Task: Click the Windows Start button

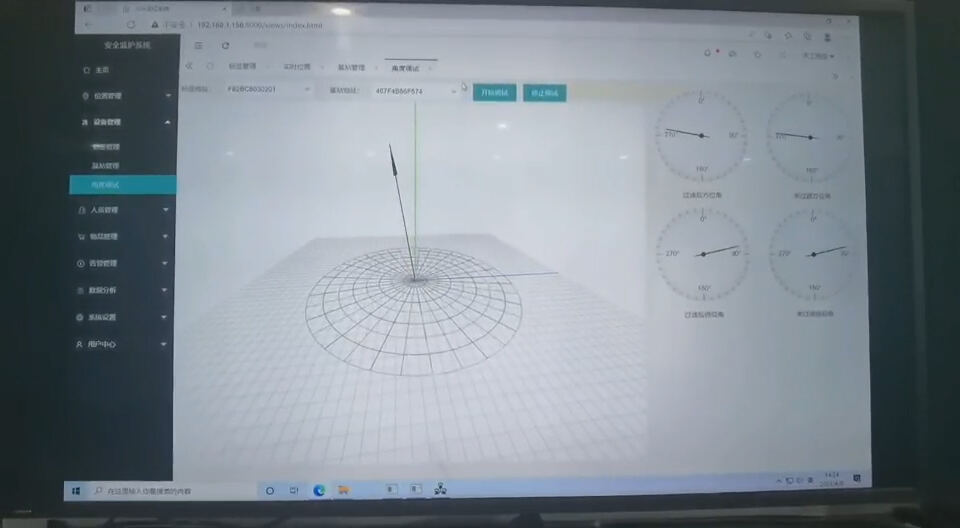Action: pyautogui.click(x=76, y=491)
